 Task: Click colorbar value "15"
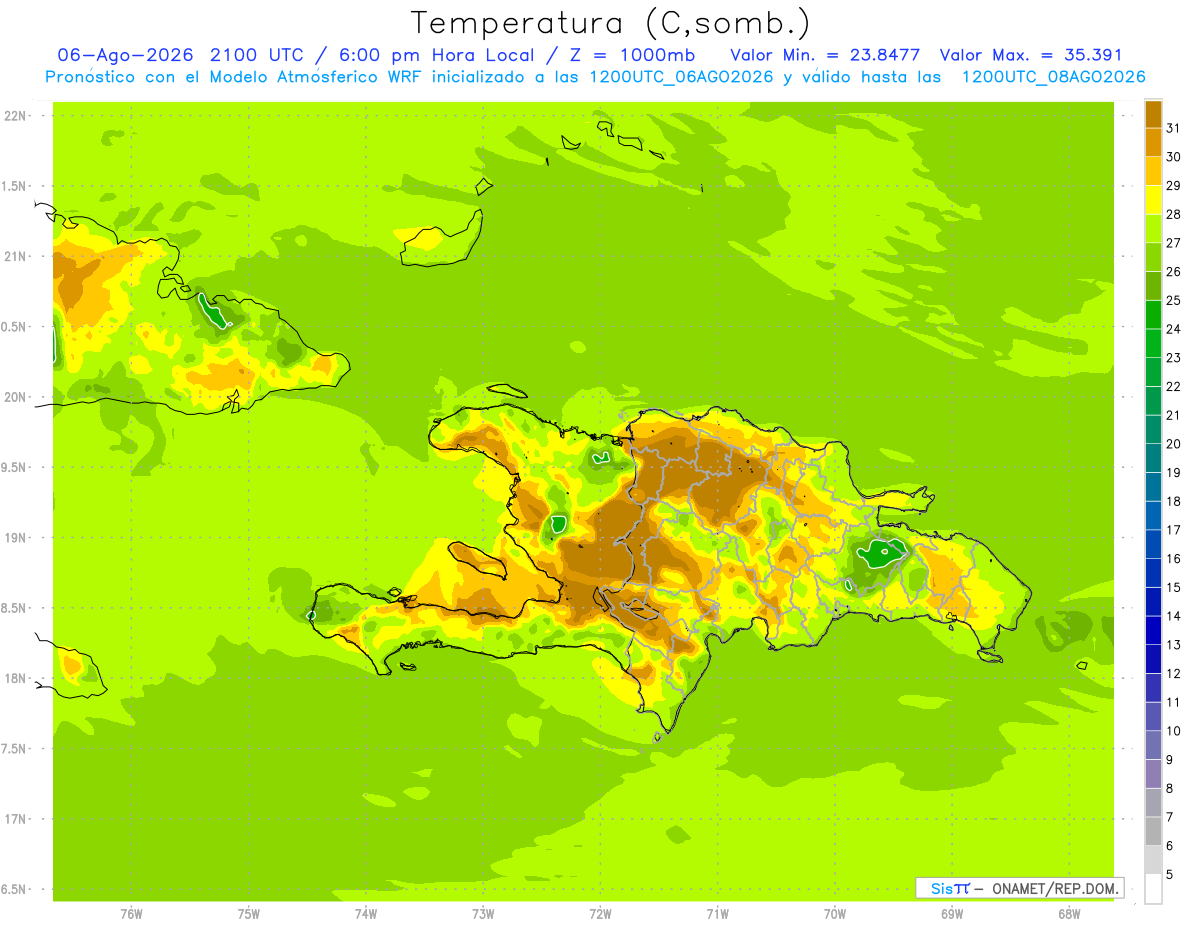coord(1173,587)
